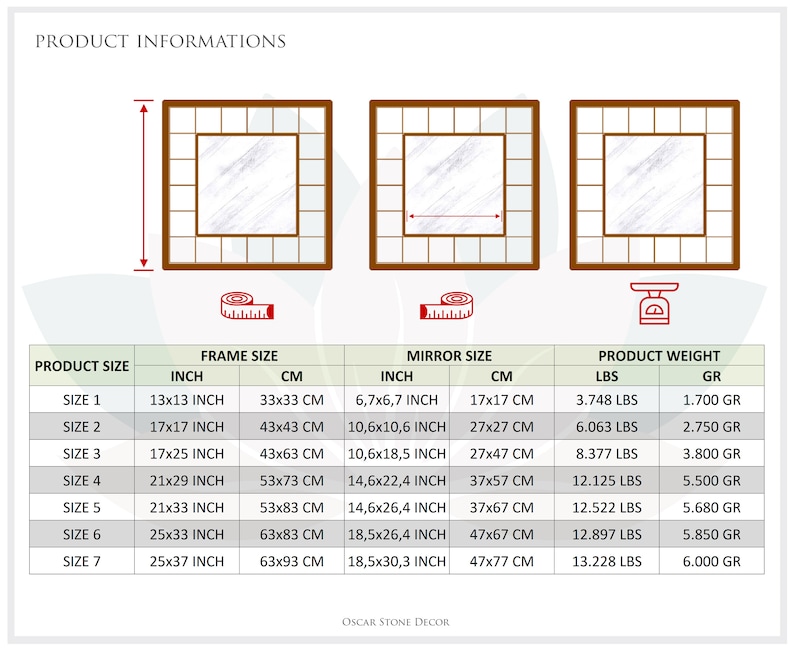
Task: Click the 25x33 INCH cell
Action: pos(187,534)
